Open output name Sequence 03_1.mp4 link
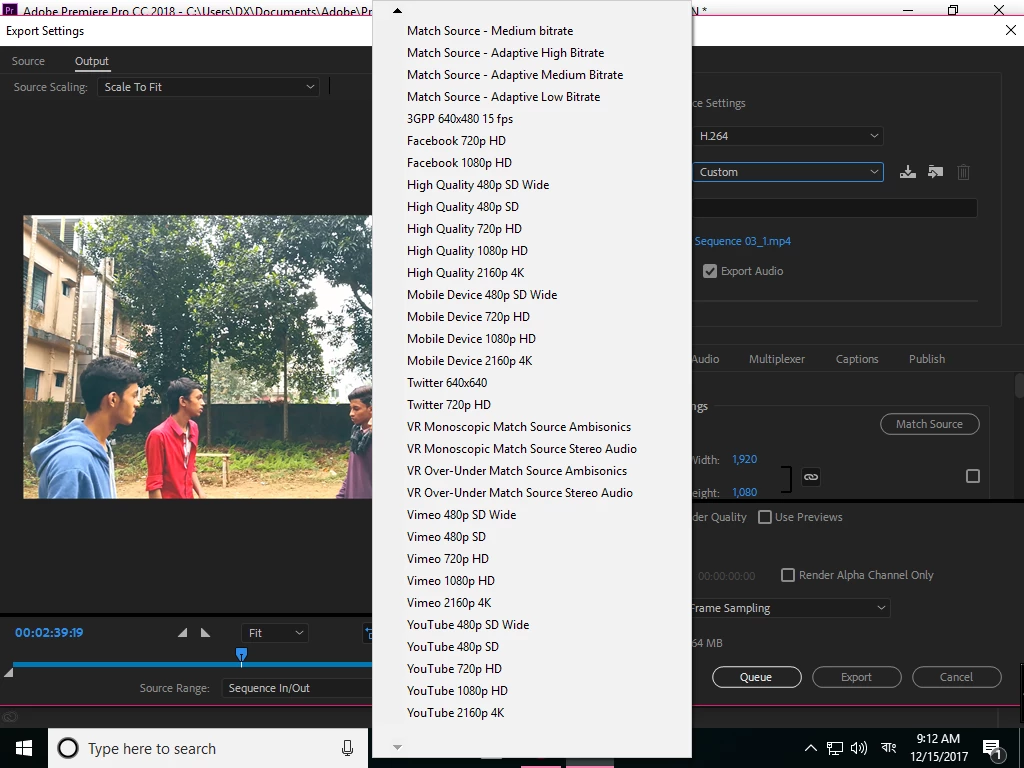 click(743, 242)
